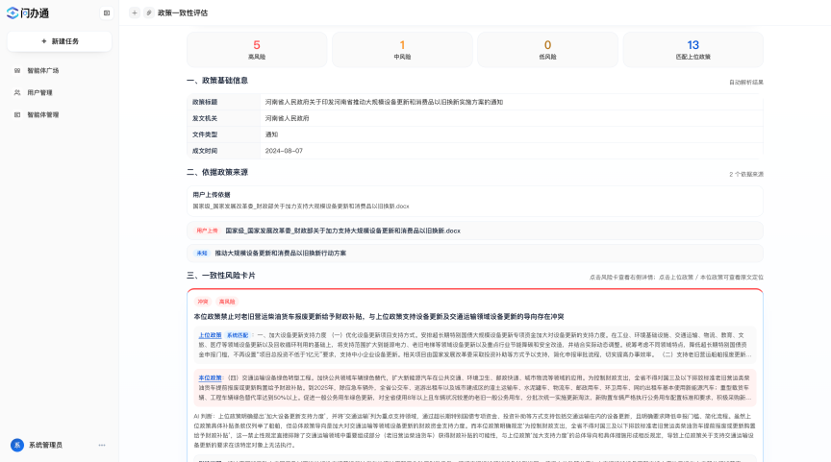Click the 系统匹配 tag beside 上位政策
This screenshot has width=831, height=462.
(237, 335)
